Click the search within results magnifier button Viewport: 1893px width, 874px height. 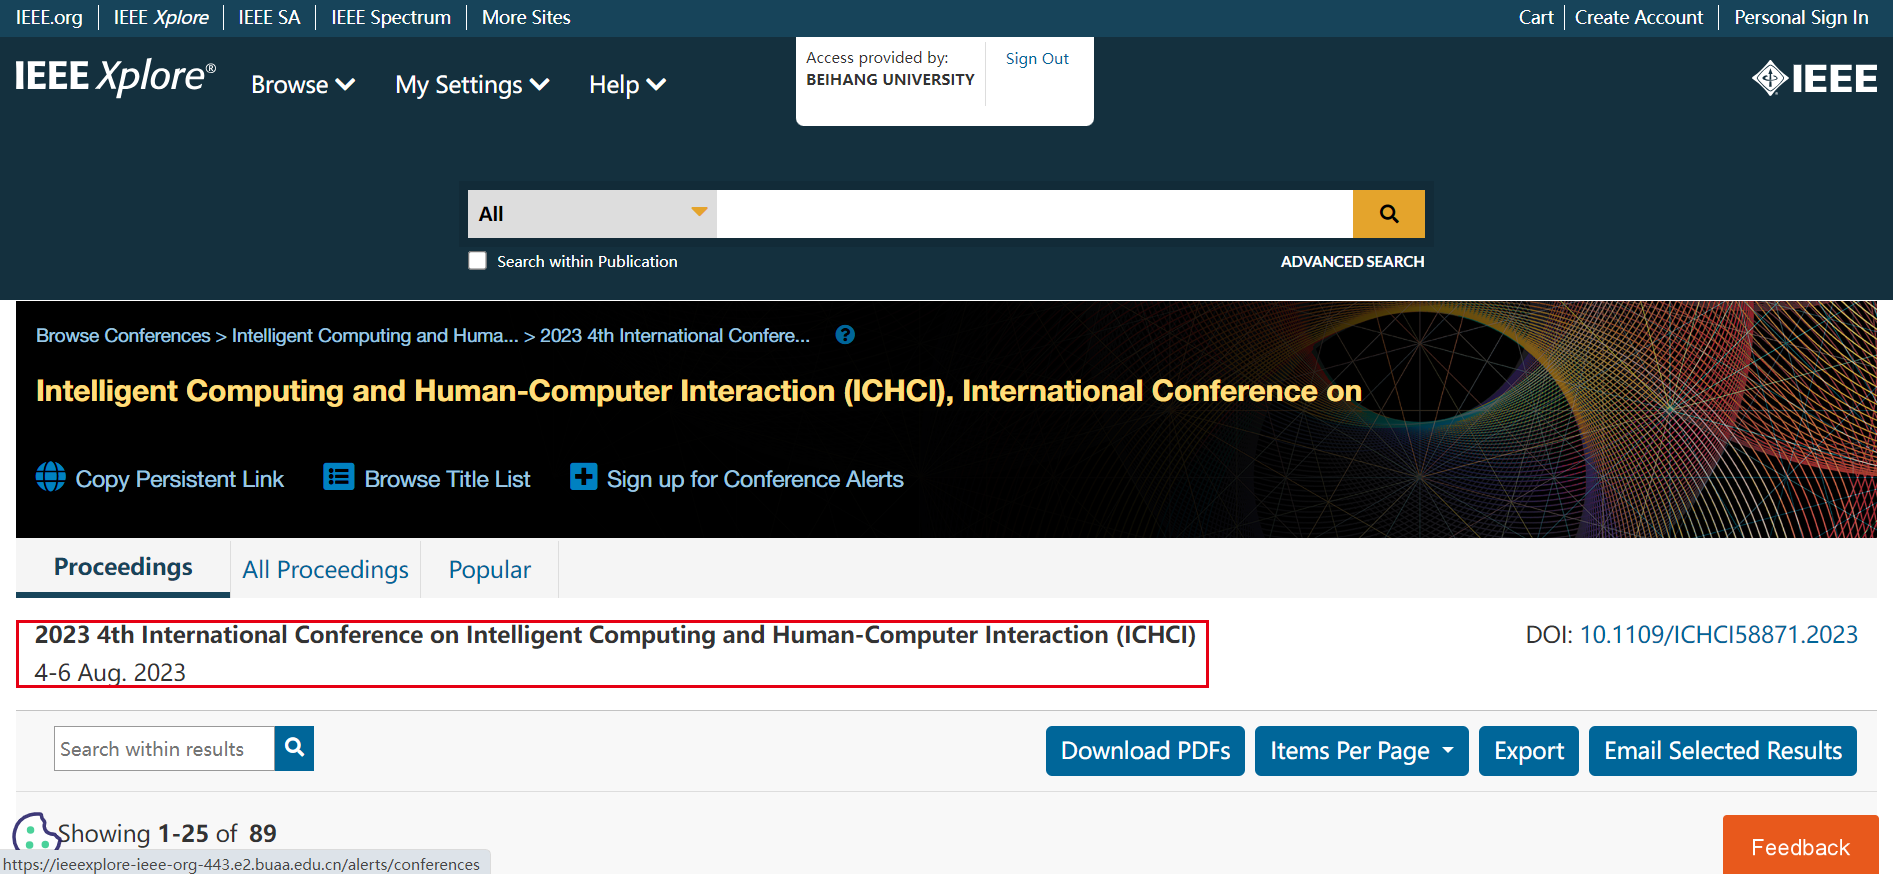click(294, 748)
